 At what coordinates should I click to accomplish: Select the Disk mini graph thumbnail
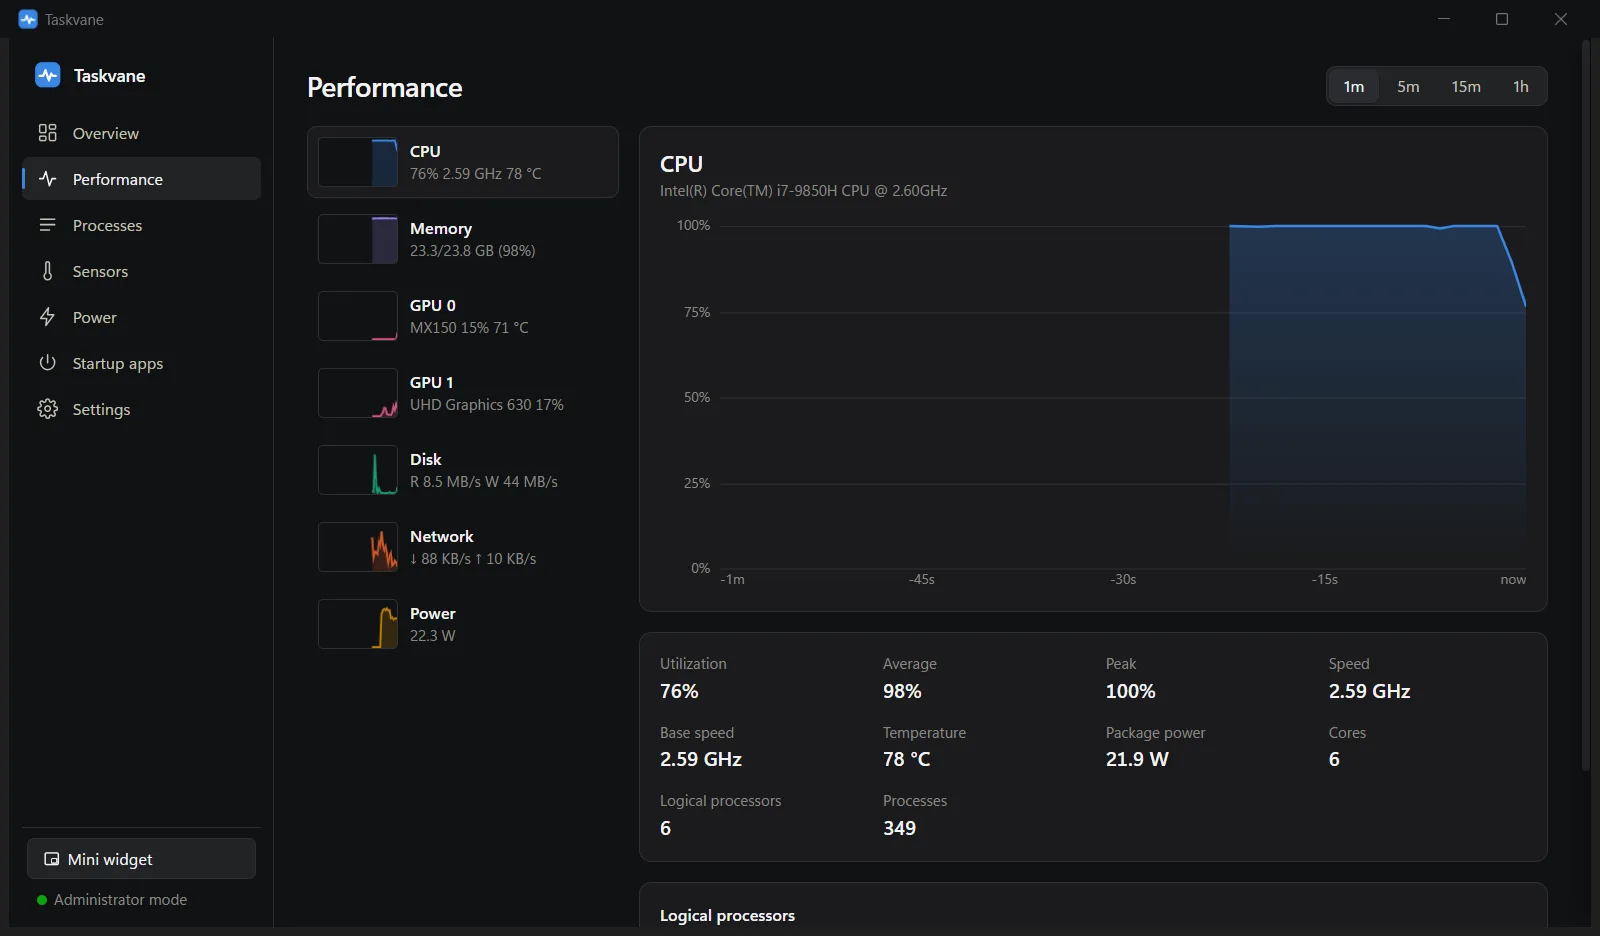(x=358, y=470)
